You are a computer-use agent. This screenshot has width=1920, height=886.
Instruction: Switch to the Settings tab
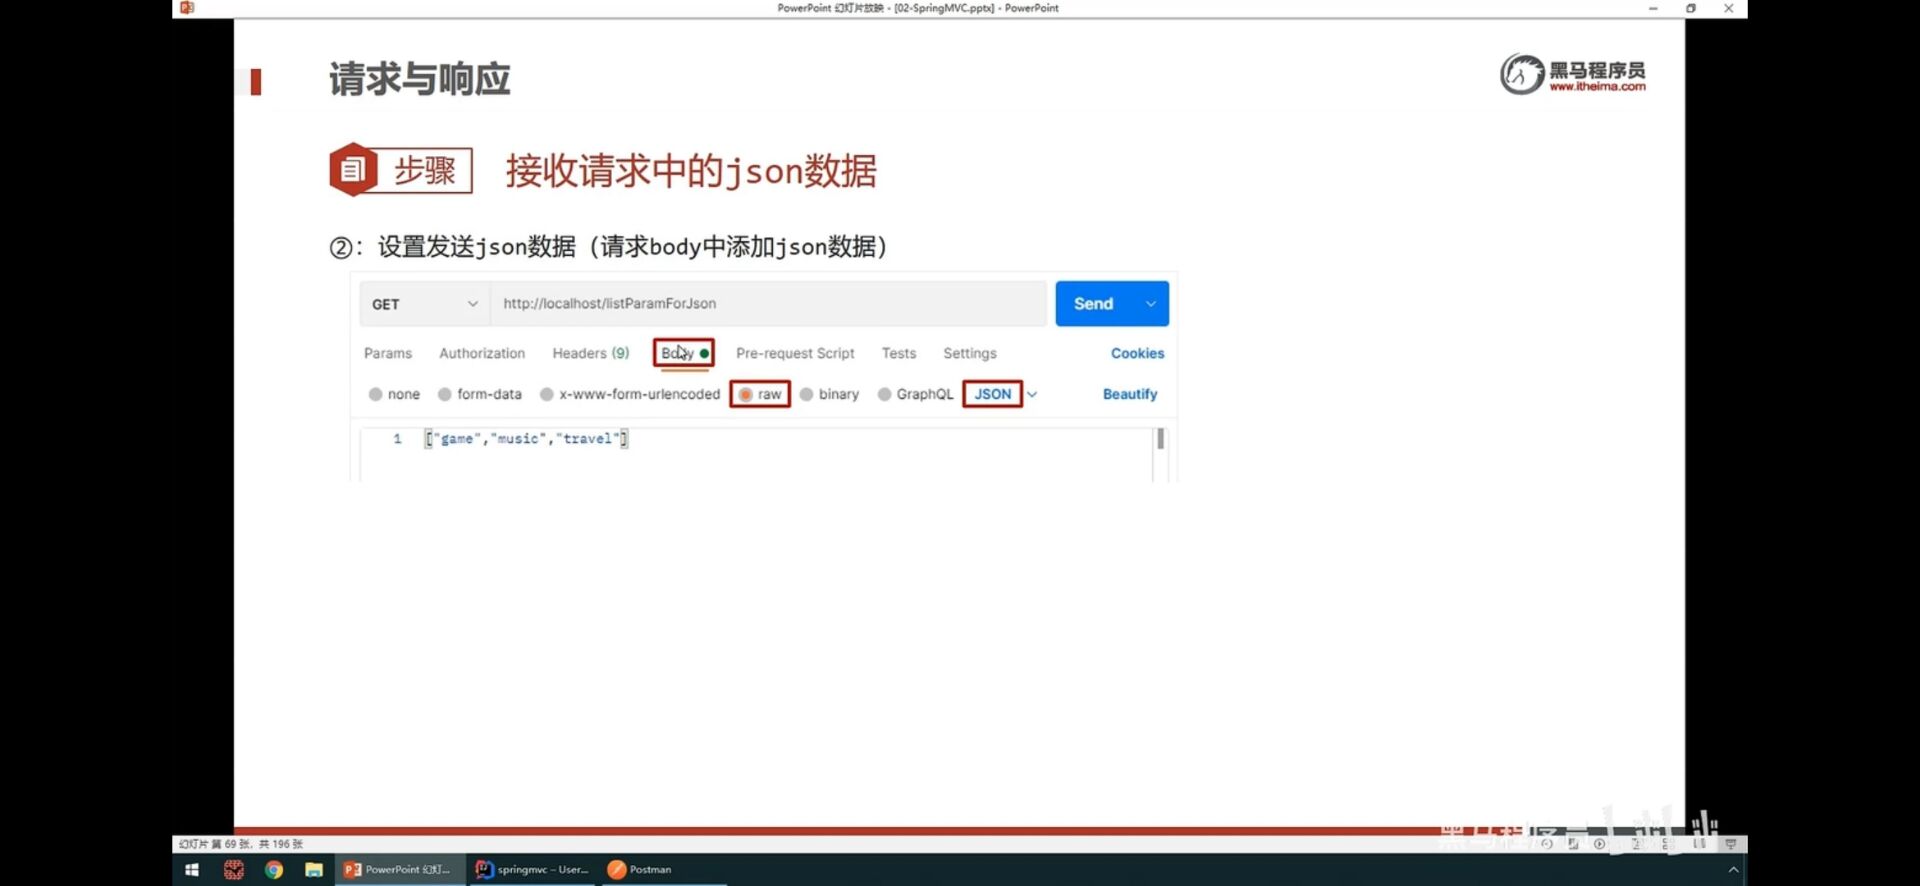pyautogui.click(x=970, y=353)
